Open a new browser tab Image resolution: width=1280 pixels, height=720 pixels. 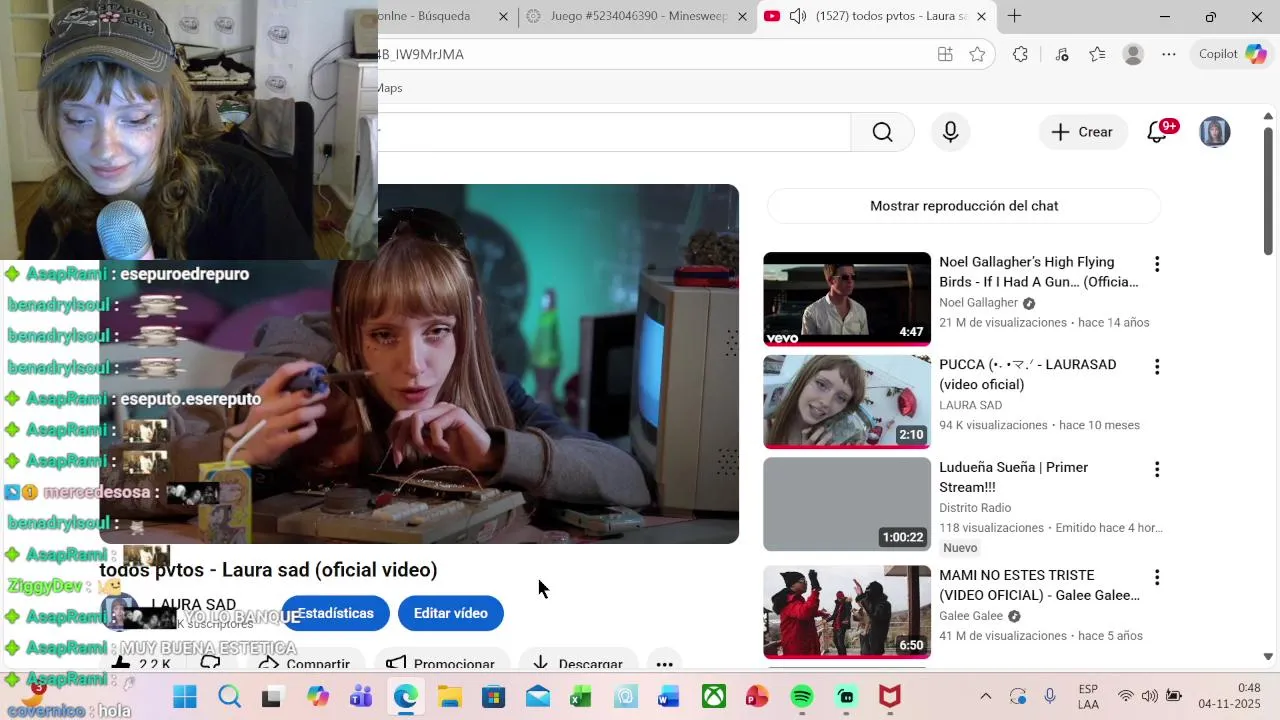tap(1014, 16)
